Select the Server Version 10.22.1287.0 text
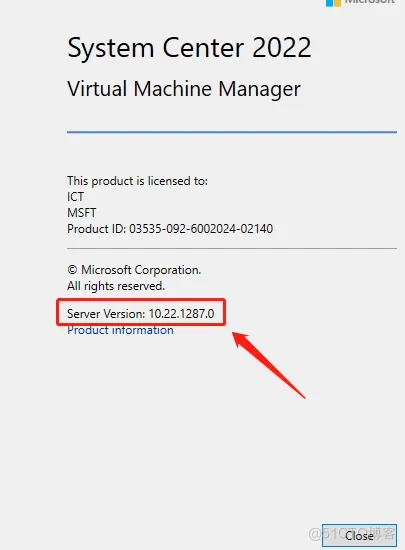Viewport: 405px width, 550px height. click(x=141, y=314)
